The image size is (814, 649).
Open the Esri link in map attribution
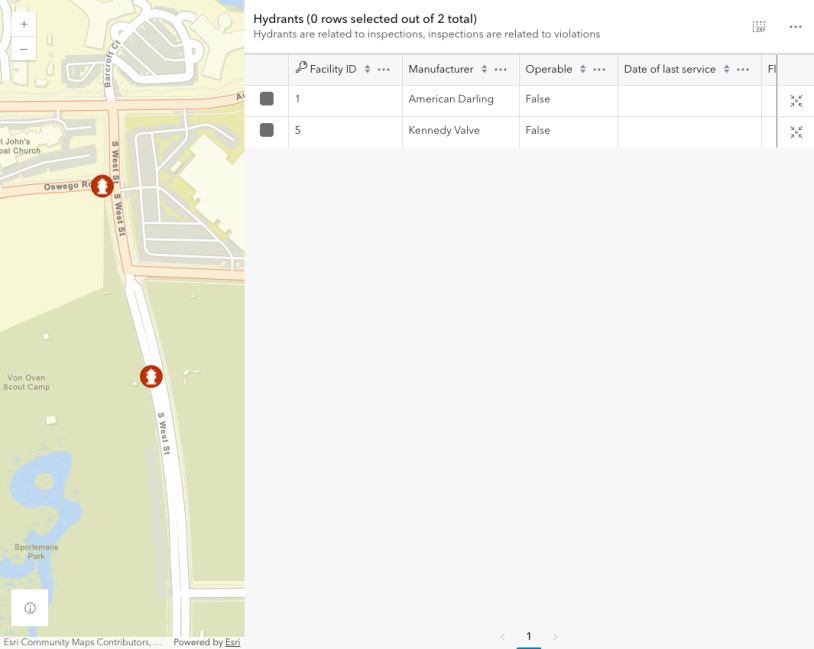[x=232, y=642]
